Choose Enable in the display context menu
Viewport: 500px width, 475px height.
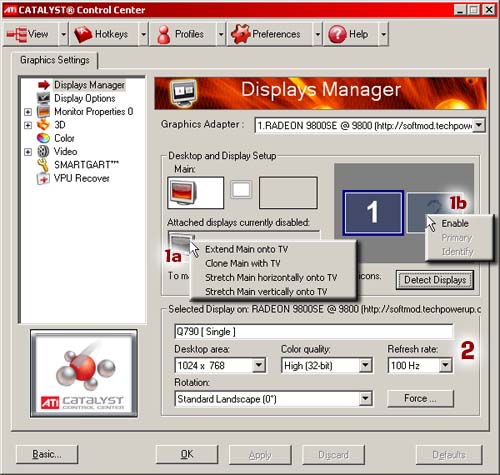455,223
